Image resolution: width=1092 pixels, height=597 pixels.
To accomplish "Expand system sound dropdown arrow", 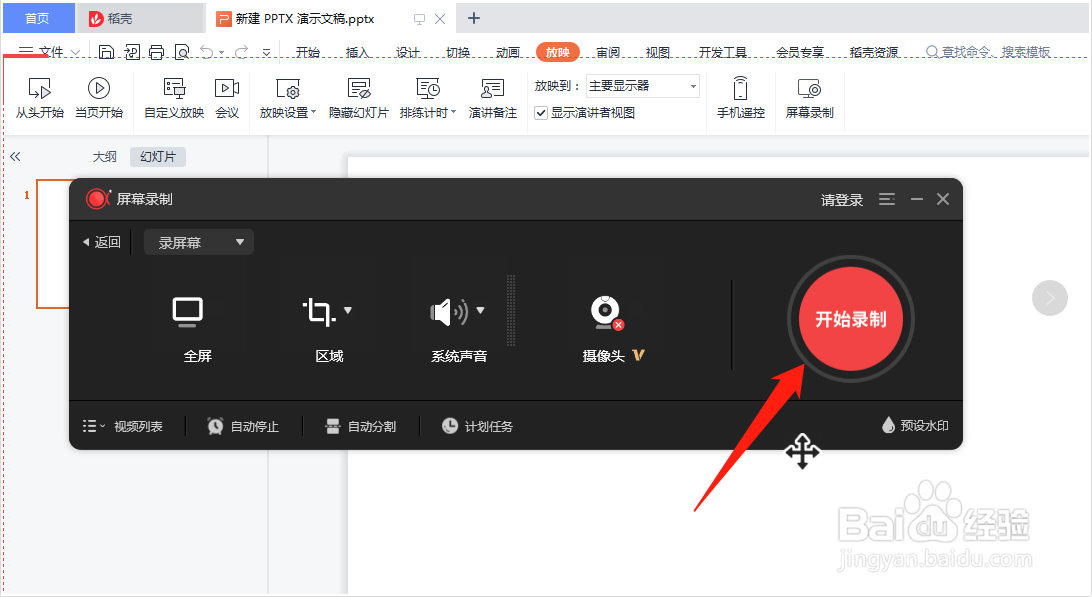I will (480, 310).
